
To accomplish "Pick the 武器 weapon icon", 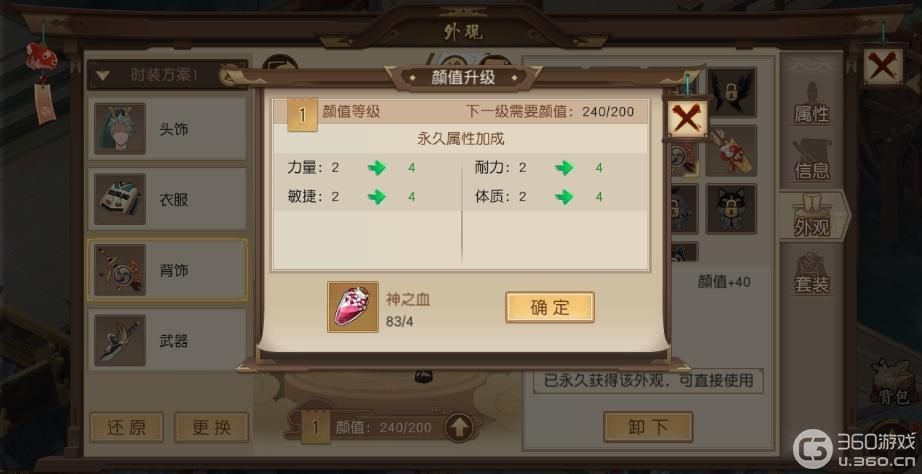I will click(x=120, y=341).
